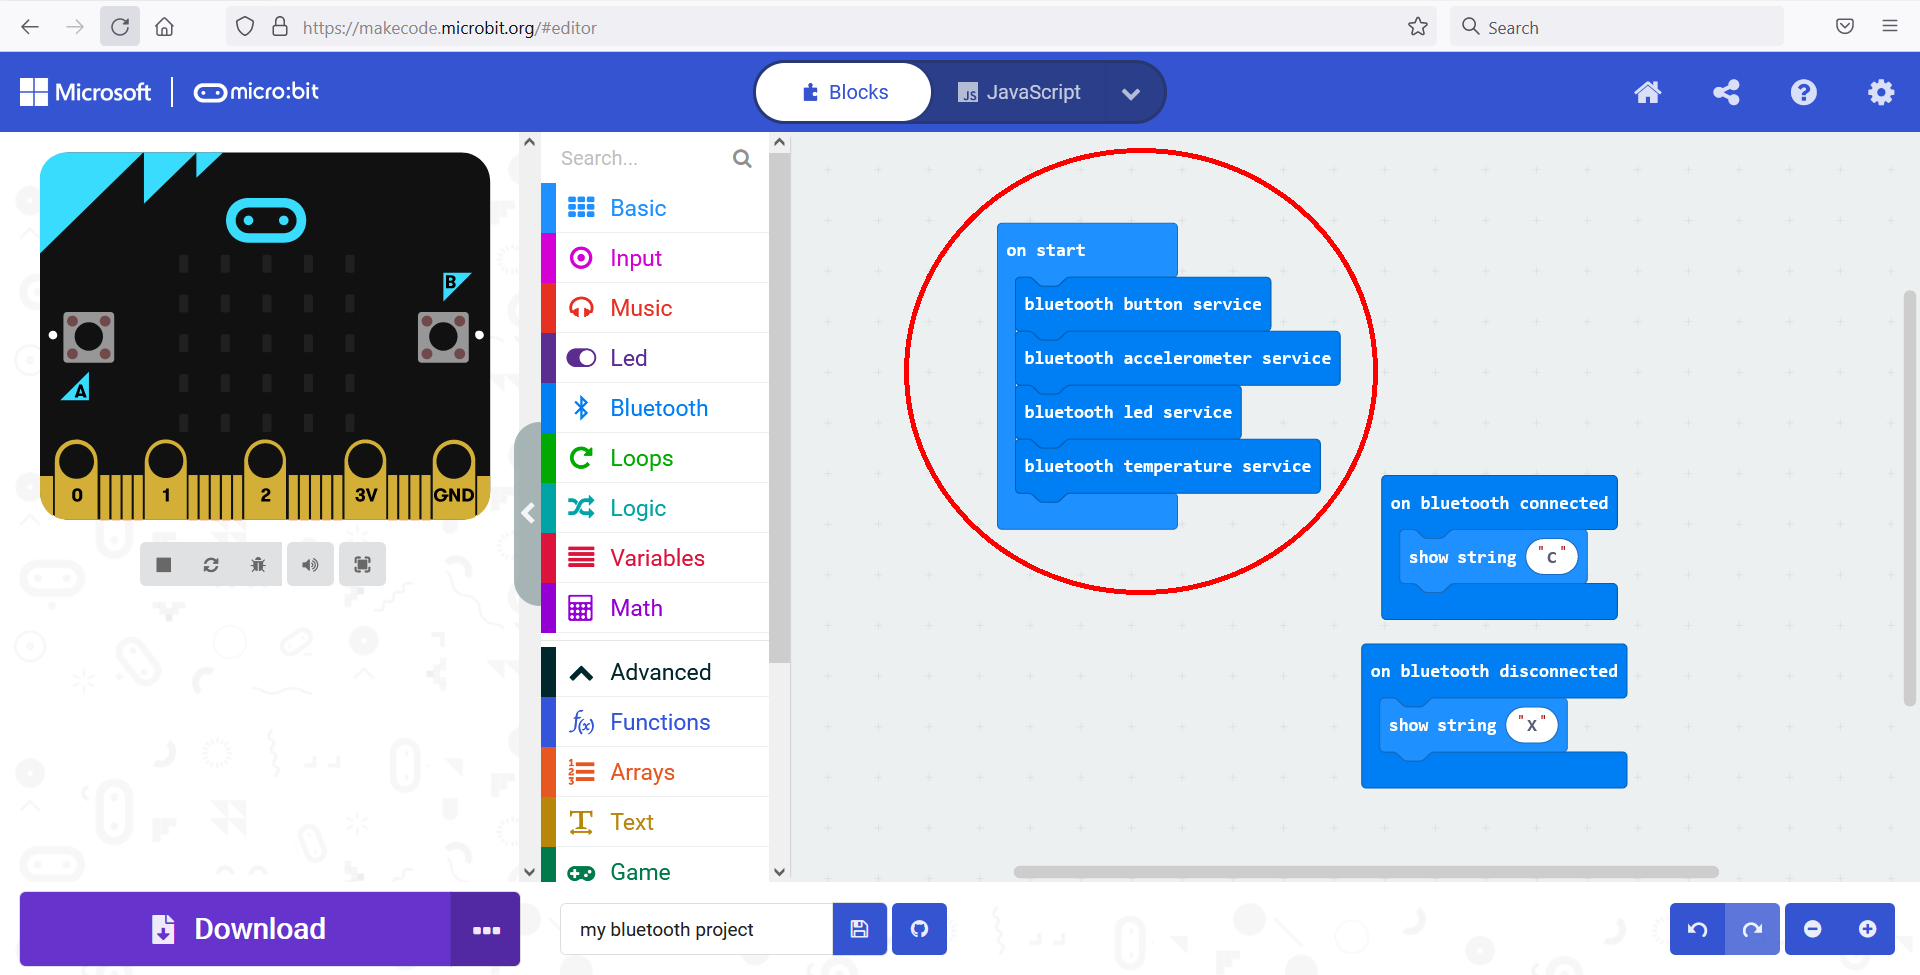
Task: Bookmark this page with the star icon
Action: (1418, 27)
